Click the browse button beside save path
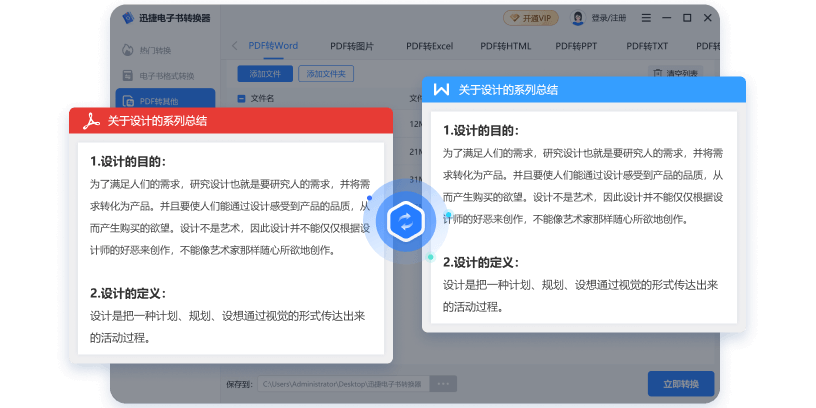Image resolution: width=816 pixels, height=408 pixels. click(x=443, y=383)
